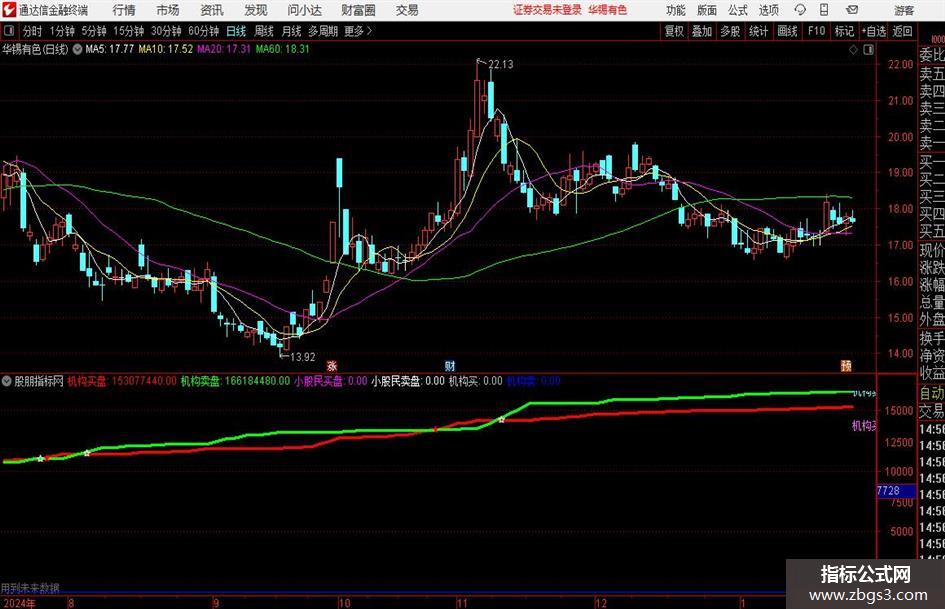Toggle the right info panel icon
Image resolution: width=945 pixels, height=609 pixels.
tap(868, 50)
